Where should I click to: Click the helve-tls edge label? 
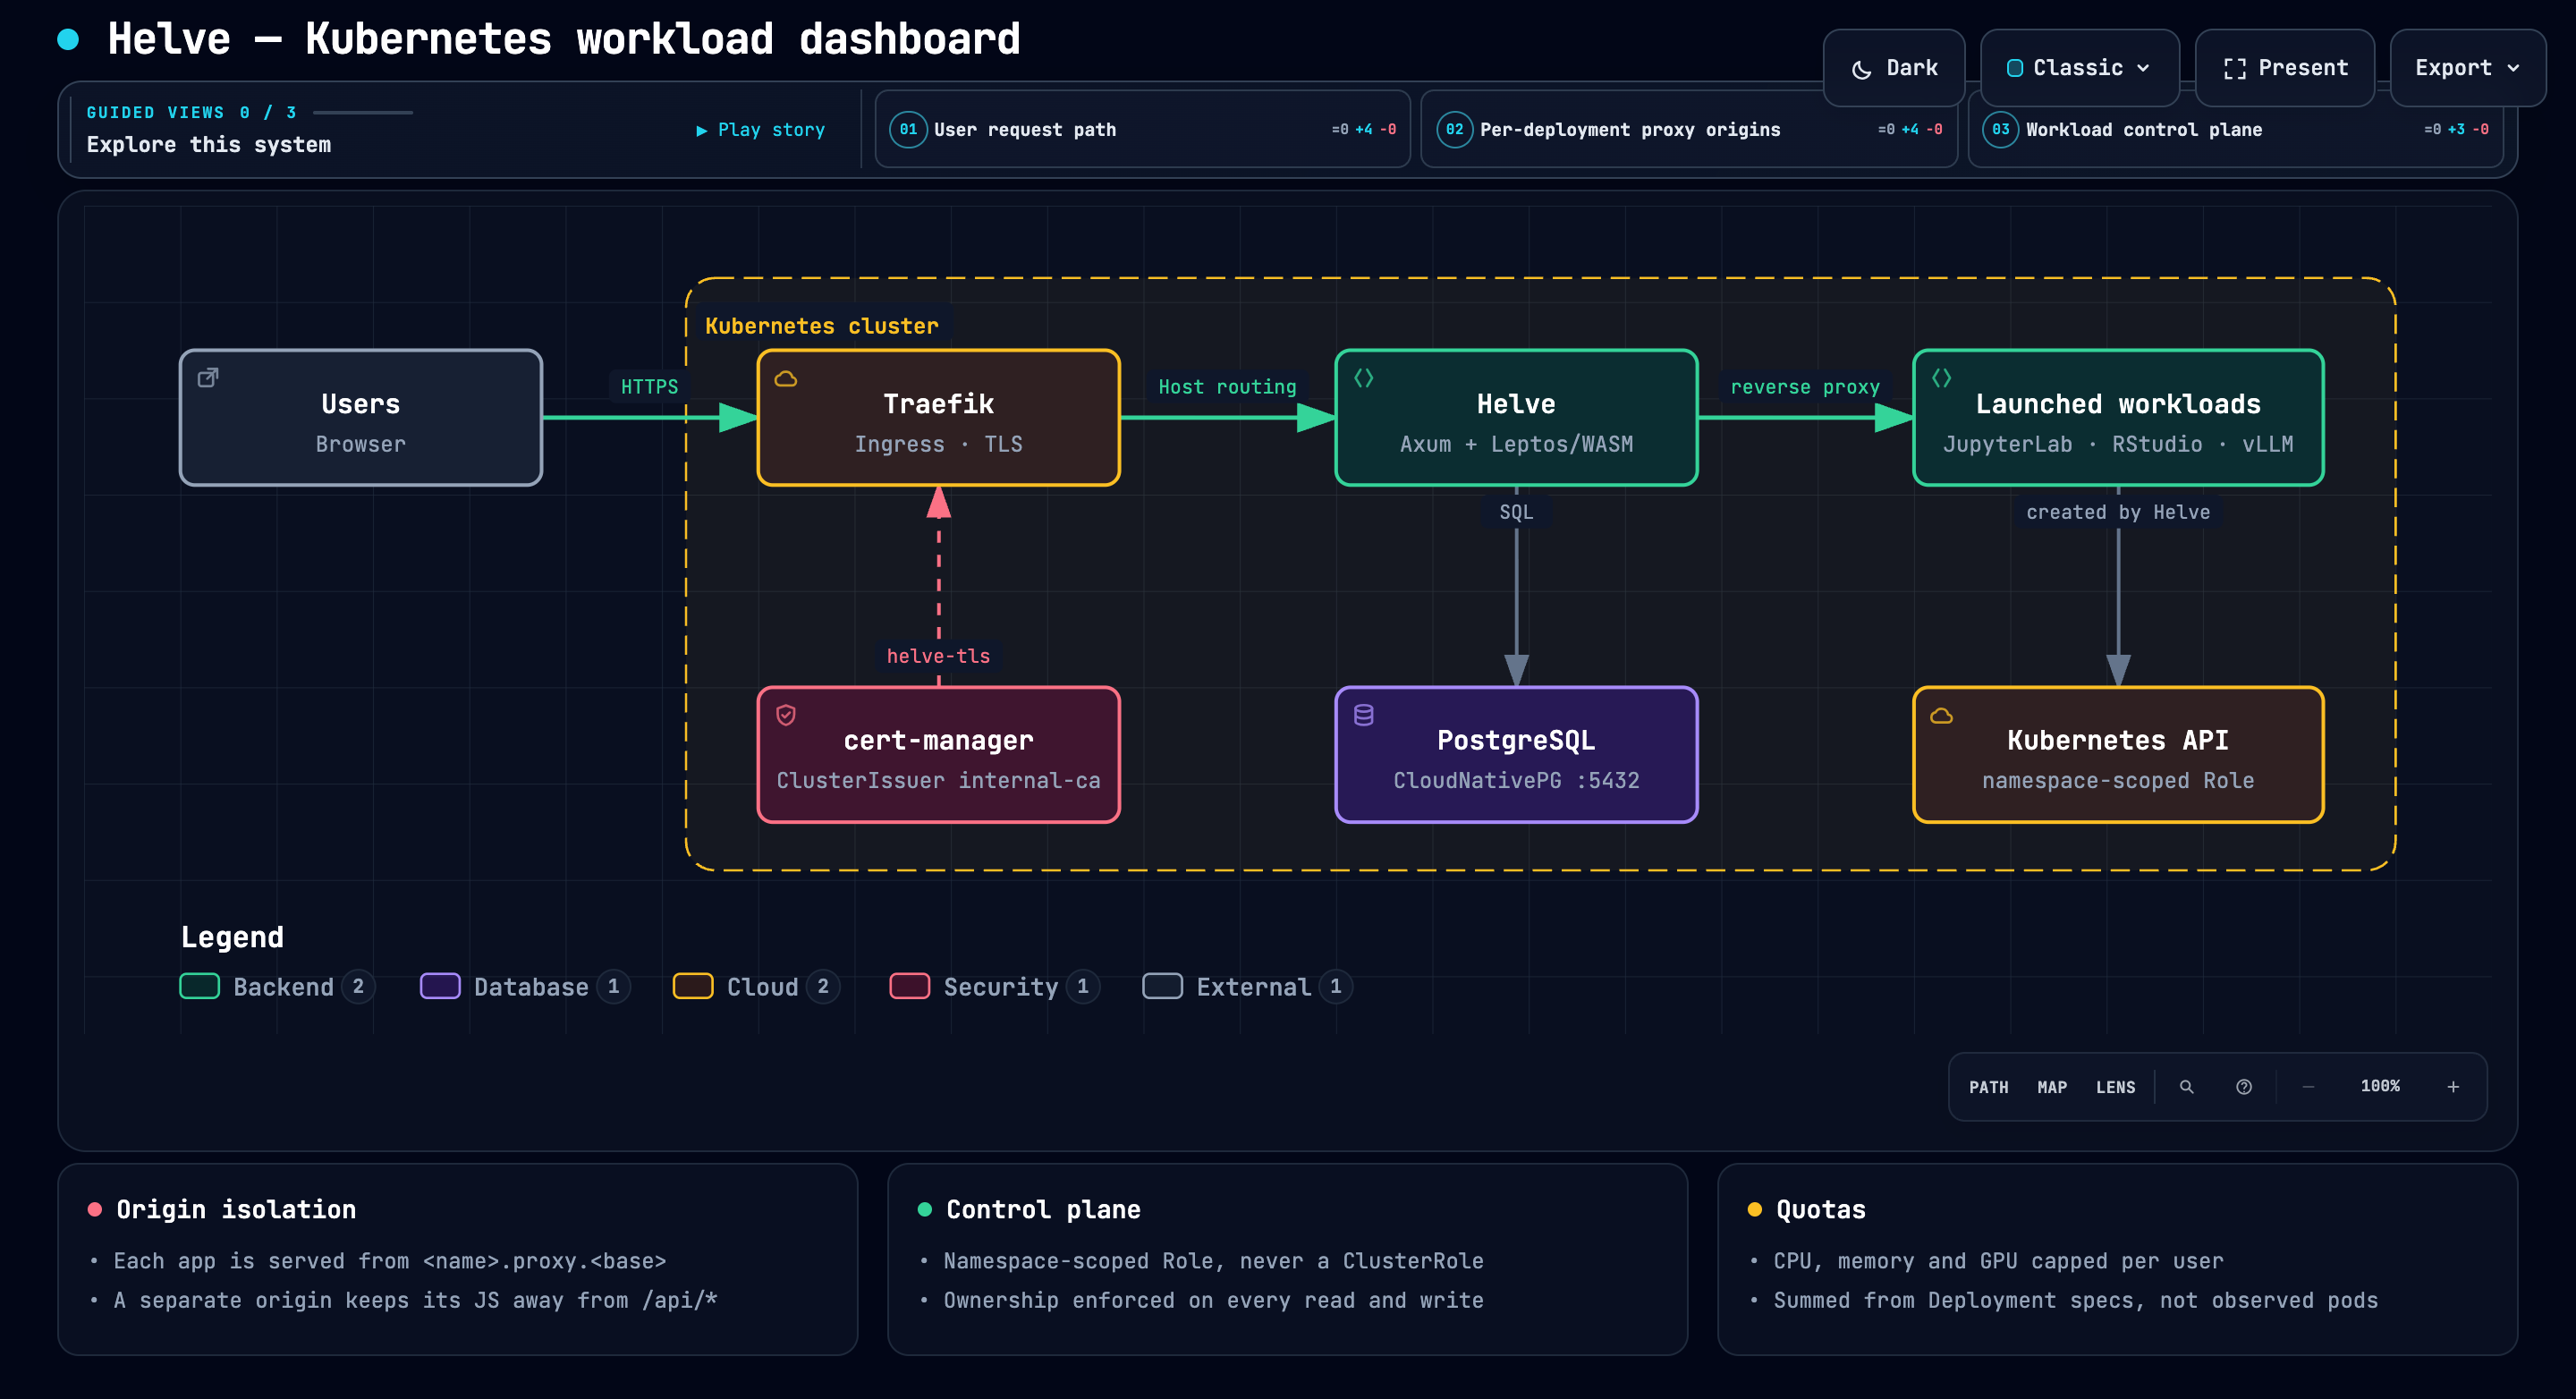pos(938,656)
